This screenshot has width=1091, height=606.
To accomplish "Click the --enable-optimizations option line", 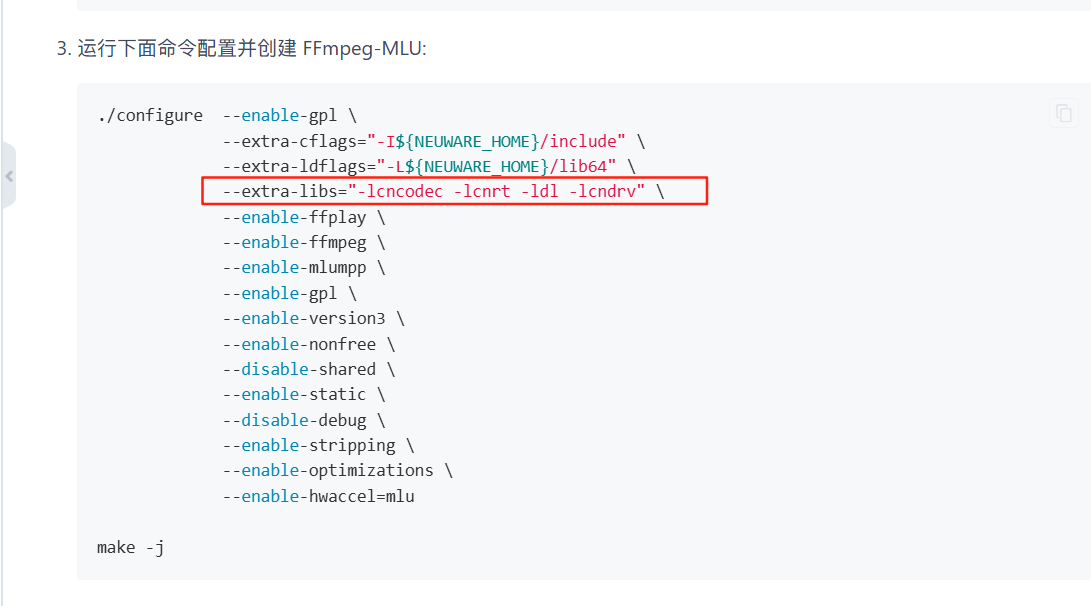I will (337, 470).
